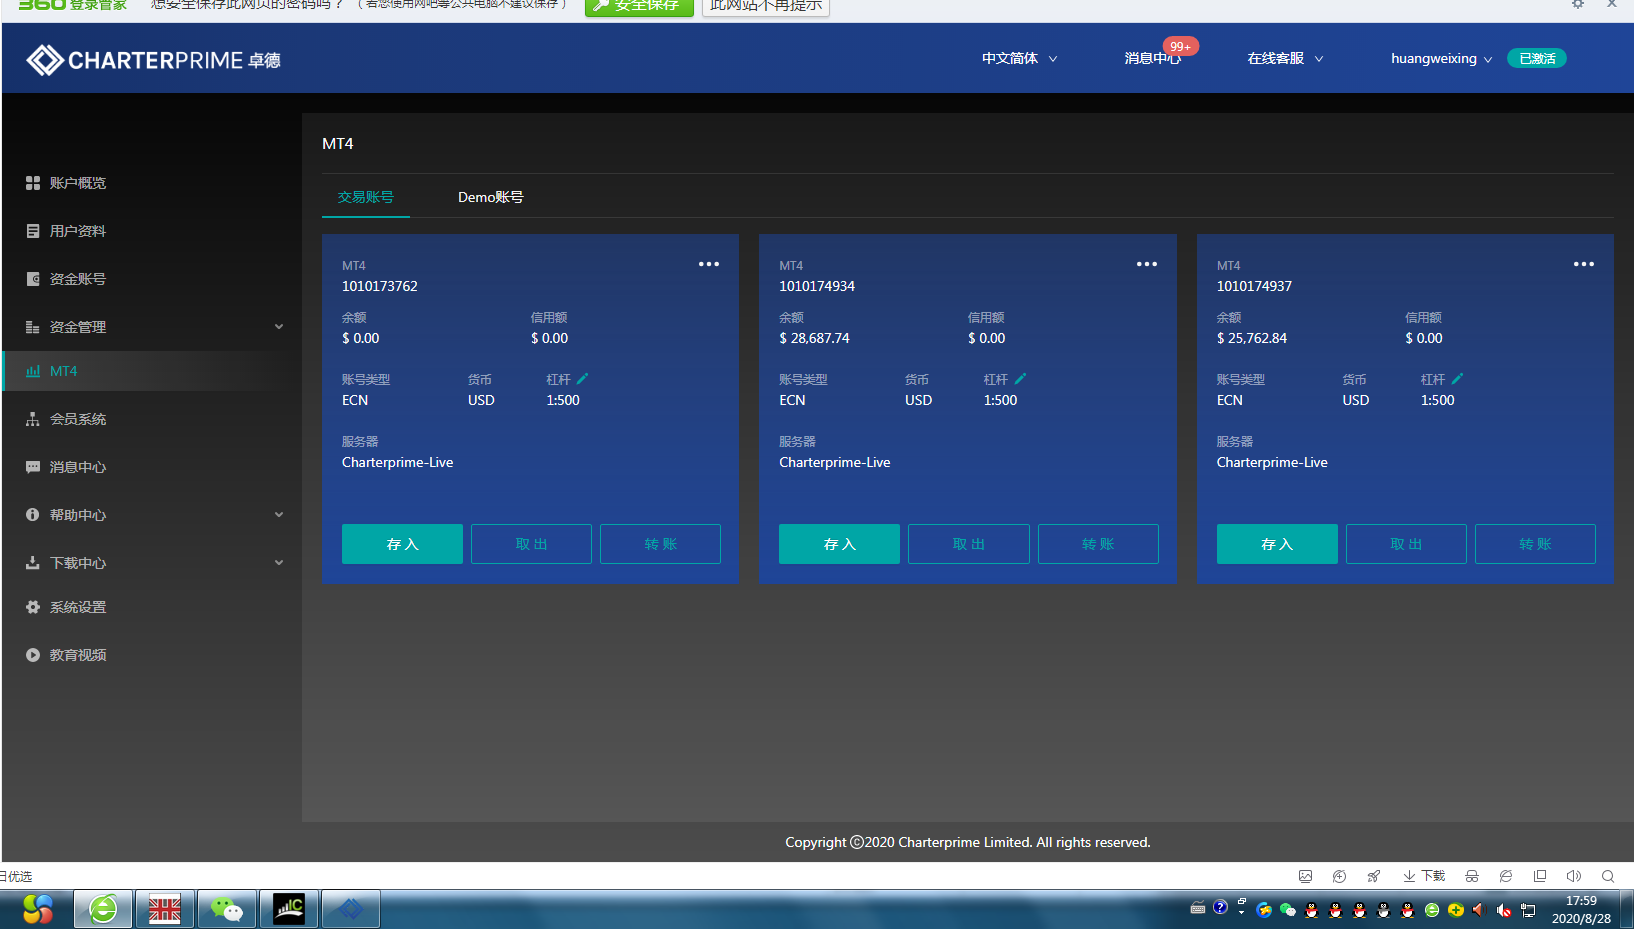The height and width of the screenshot is (929, 1634).
Task: Click the browser zoom magnifier icon
Action: tap(1608, 876)
